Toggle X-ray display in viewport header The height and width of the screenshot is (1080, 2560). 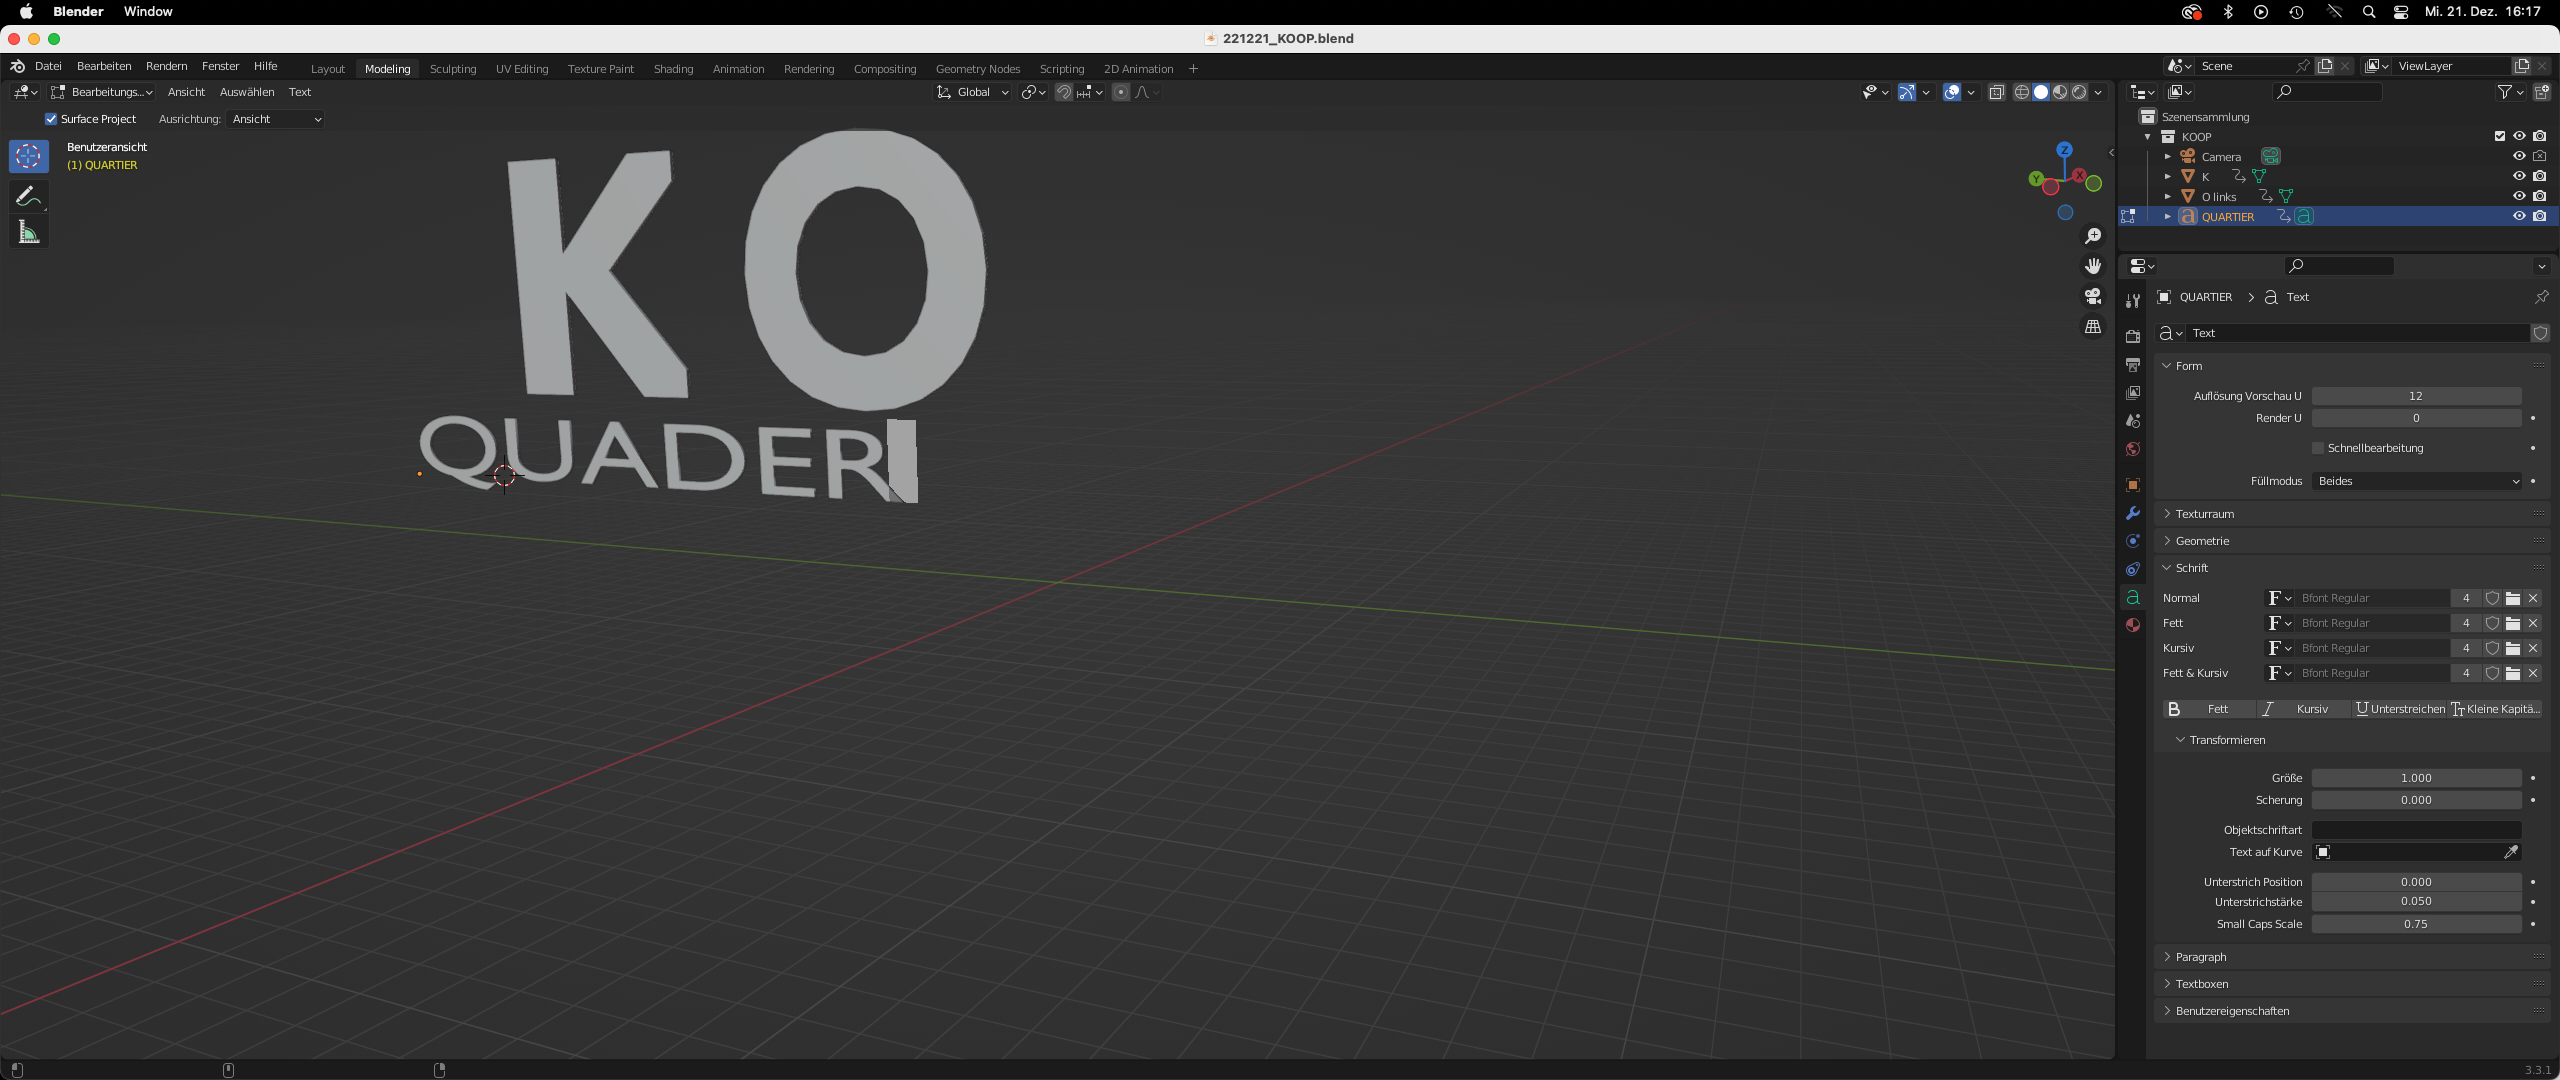click(x=1997, y=92)
